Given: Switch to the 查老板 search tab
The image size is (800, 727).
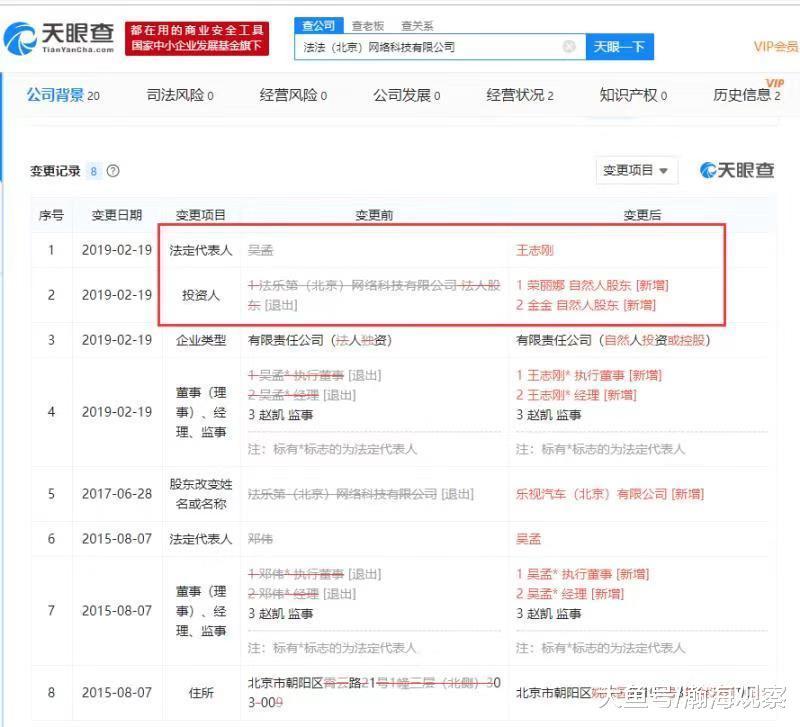Looking at the screenshot, I should [x=368, y=26].
